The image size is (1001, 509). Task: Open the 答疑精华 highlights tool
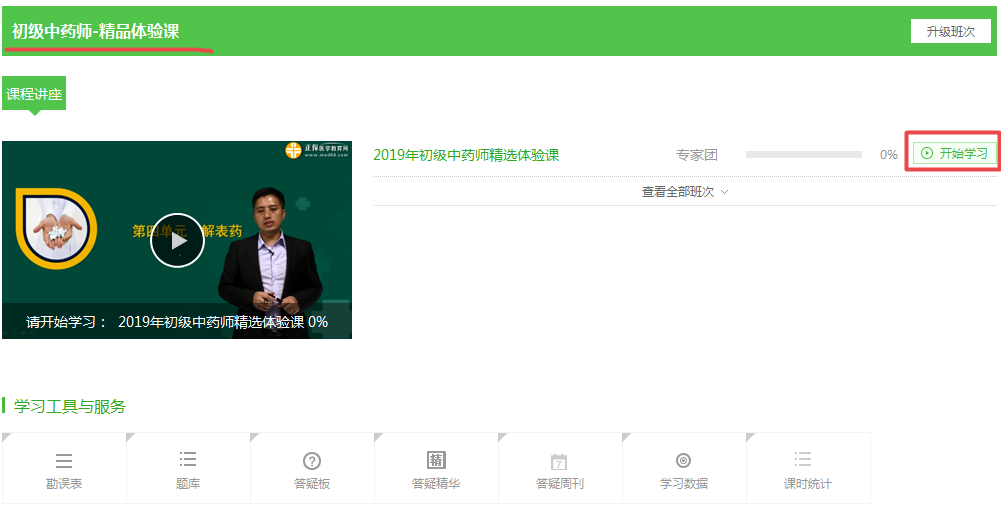(436, 469)
